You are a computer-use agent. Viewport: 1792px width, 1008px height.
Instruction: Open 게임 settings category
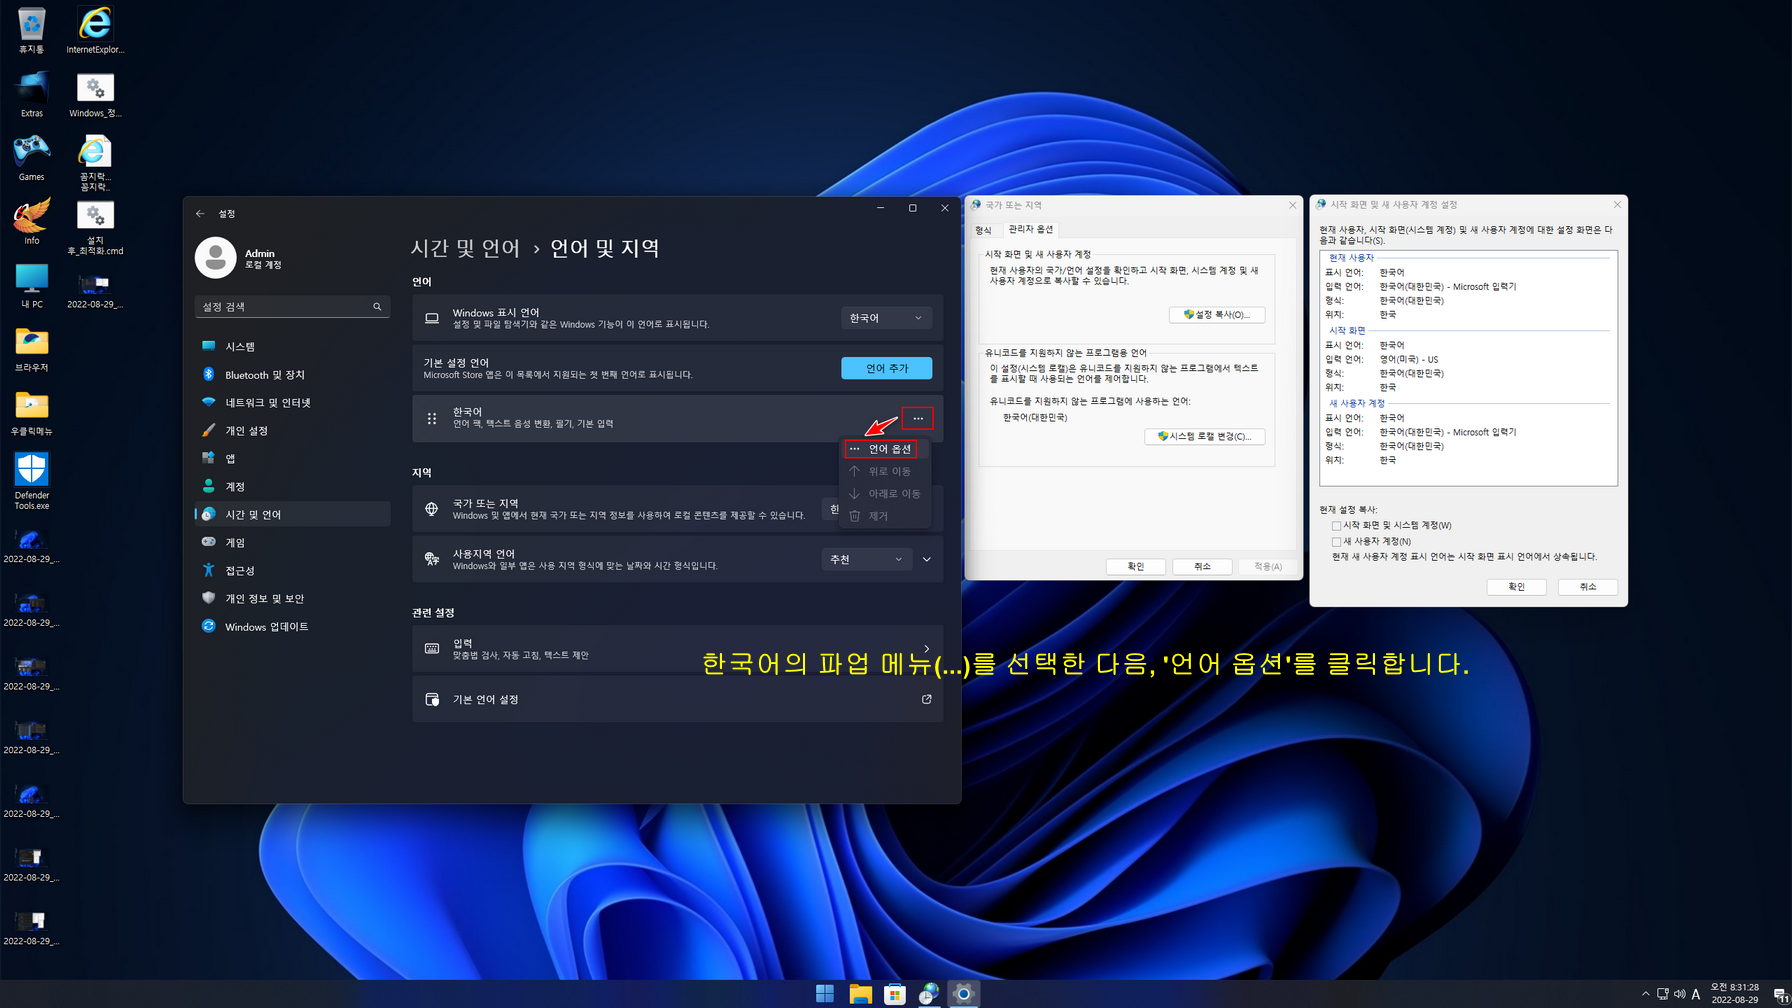(x=291, y=542)
